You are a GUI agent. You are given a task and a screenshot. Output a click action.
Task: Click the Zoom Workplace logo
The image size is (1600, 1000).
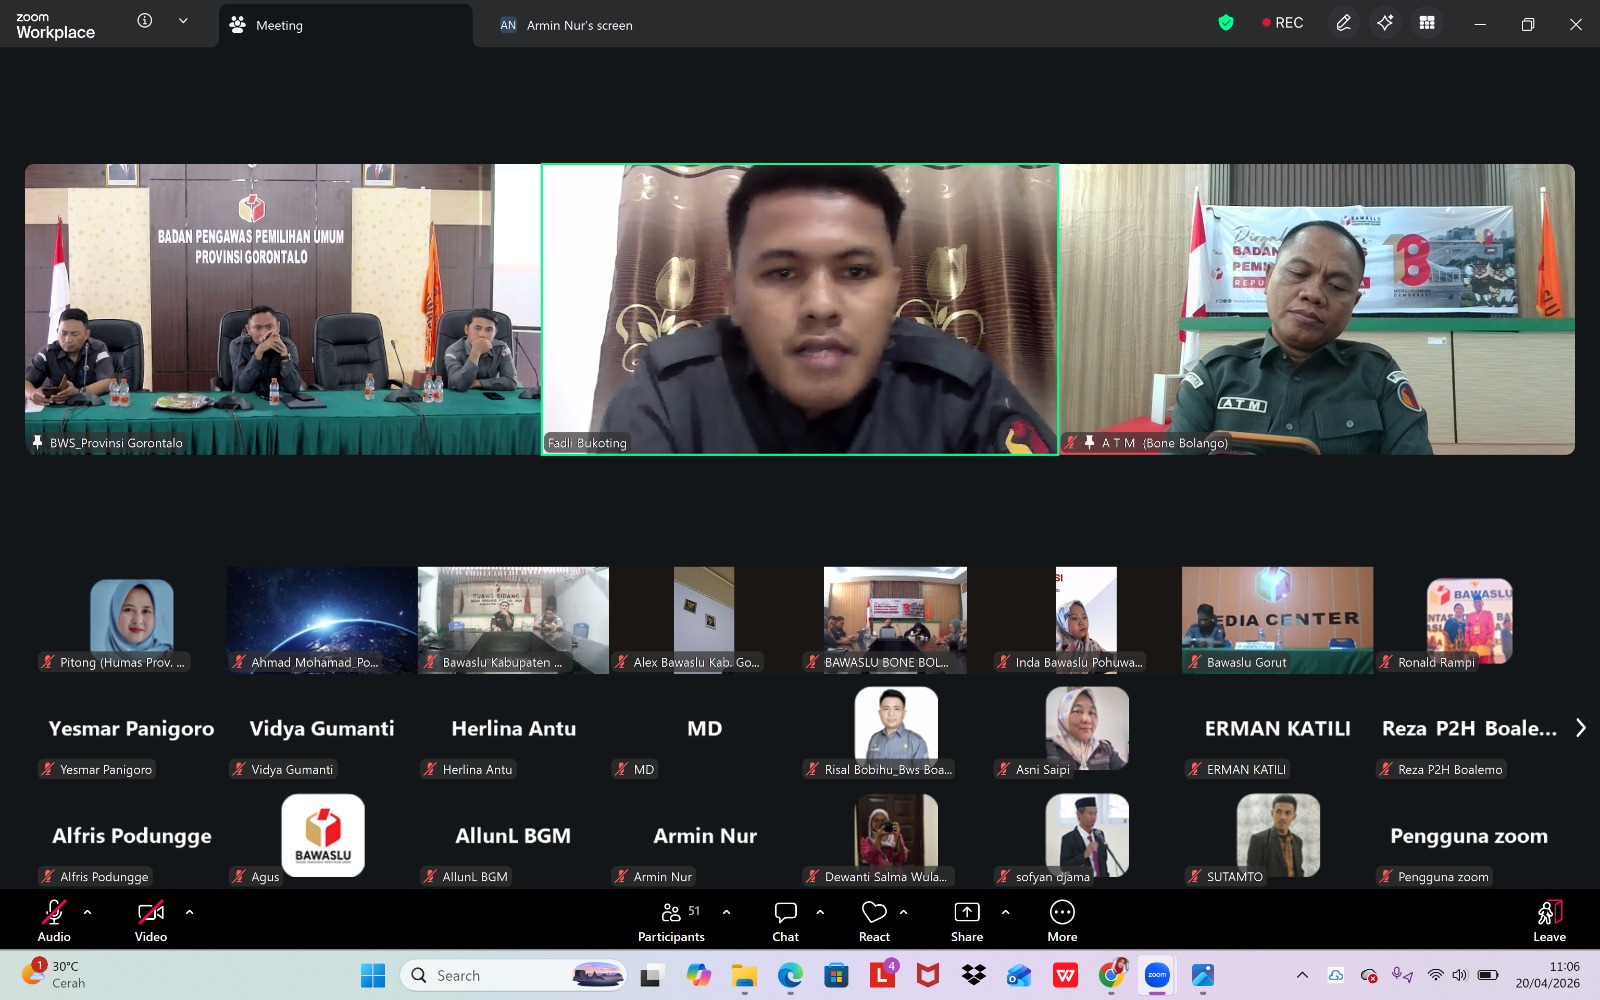click(56, 25)
